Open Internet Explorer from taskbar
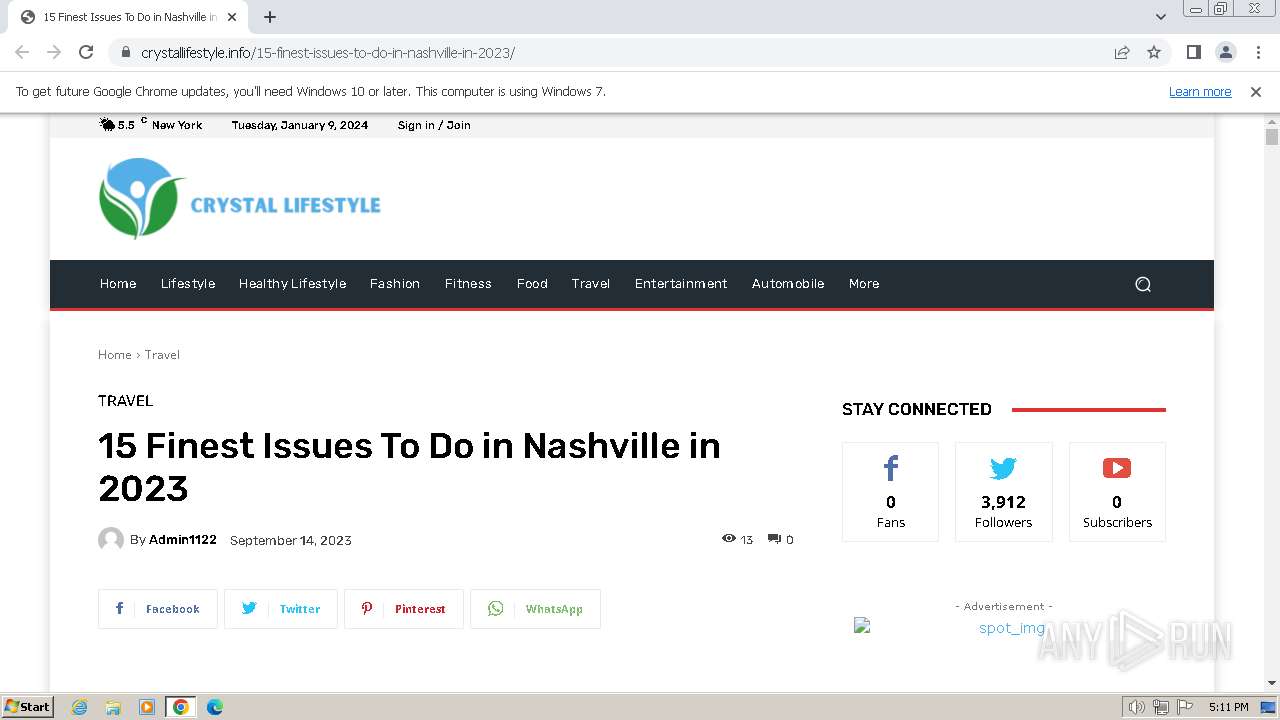This screenshot has width=1280, height=720. point(79,707)
